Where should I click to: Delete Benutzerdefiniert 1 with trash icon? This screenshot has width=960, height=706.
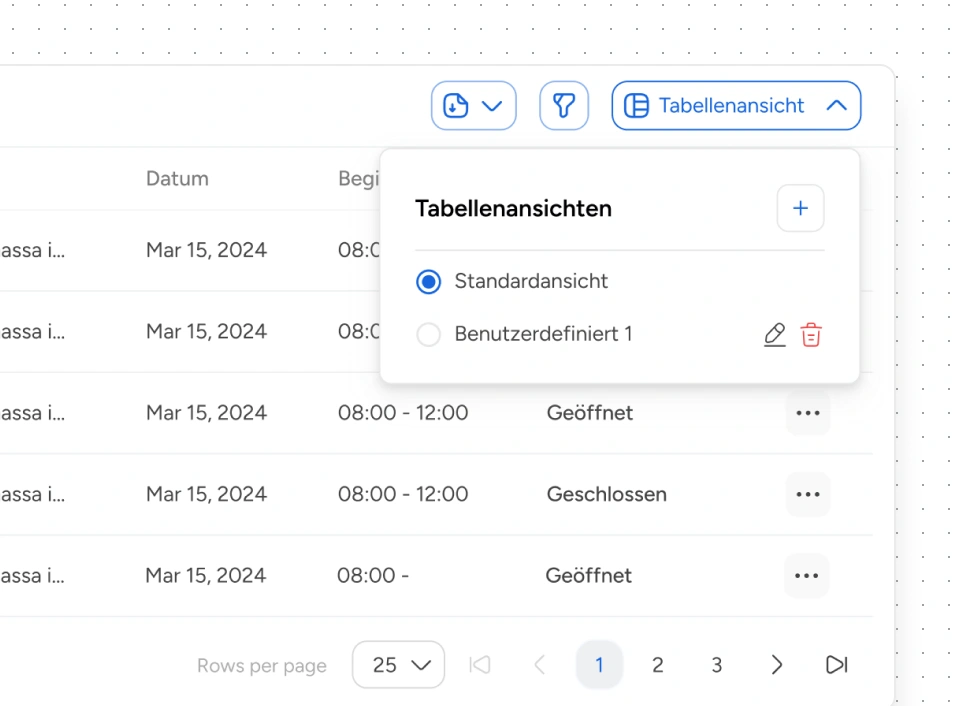tap(811, 335)
